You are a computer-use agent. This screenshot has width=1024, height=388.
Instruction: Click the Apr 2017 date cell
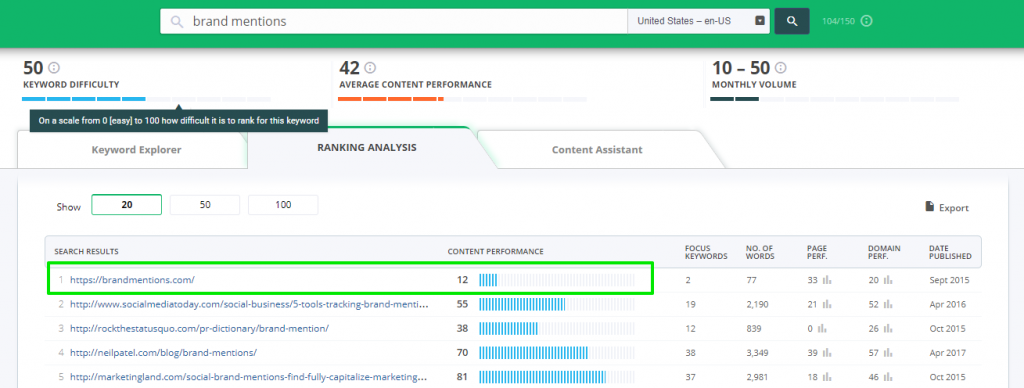point(948,353)
